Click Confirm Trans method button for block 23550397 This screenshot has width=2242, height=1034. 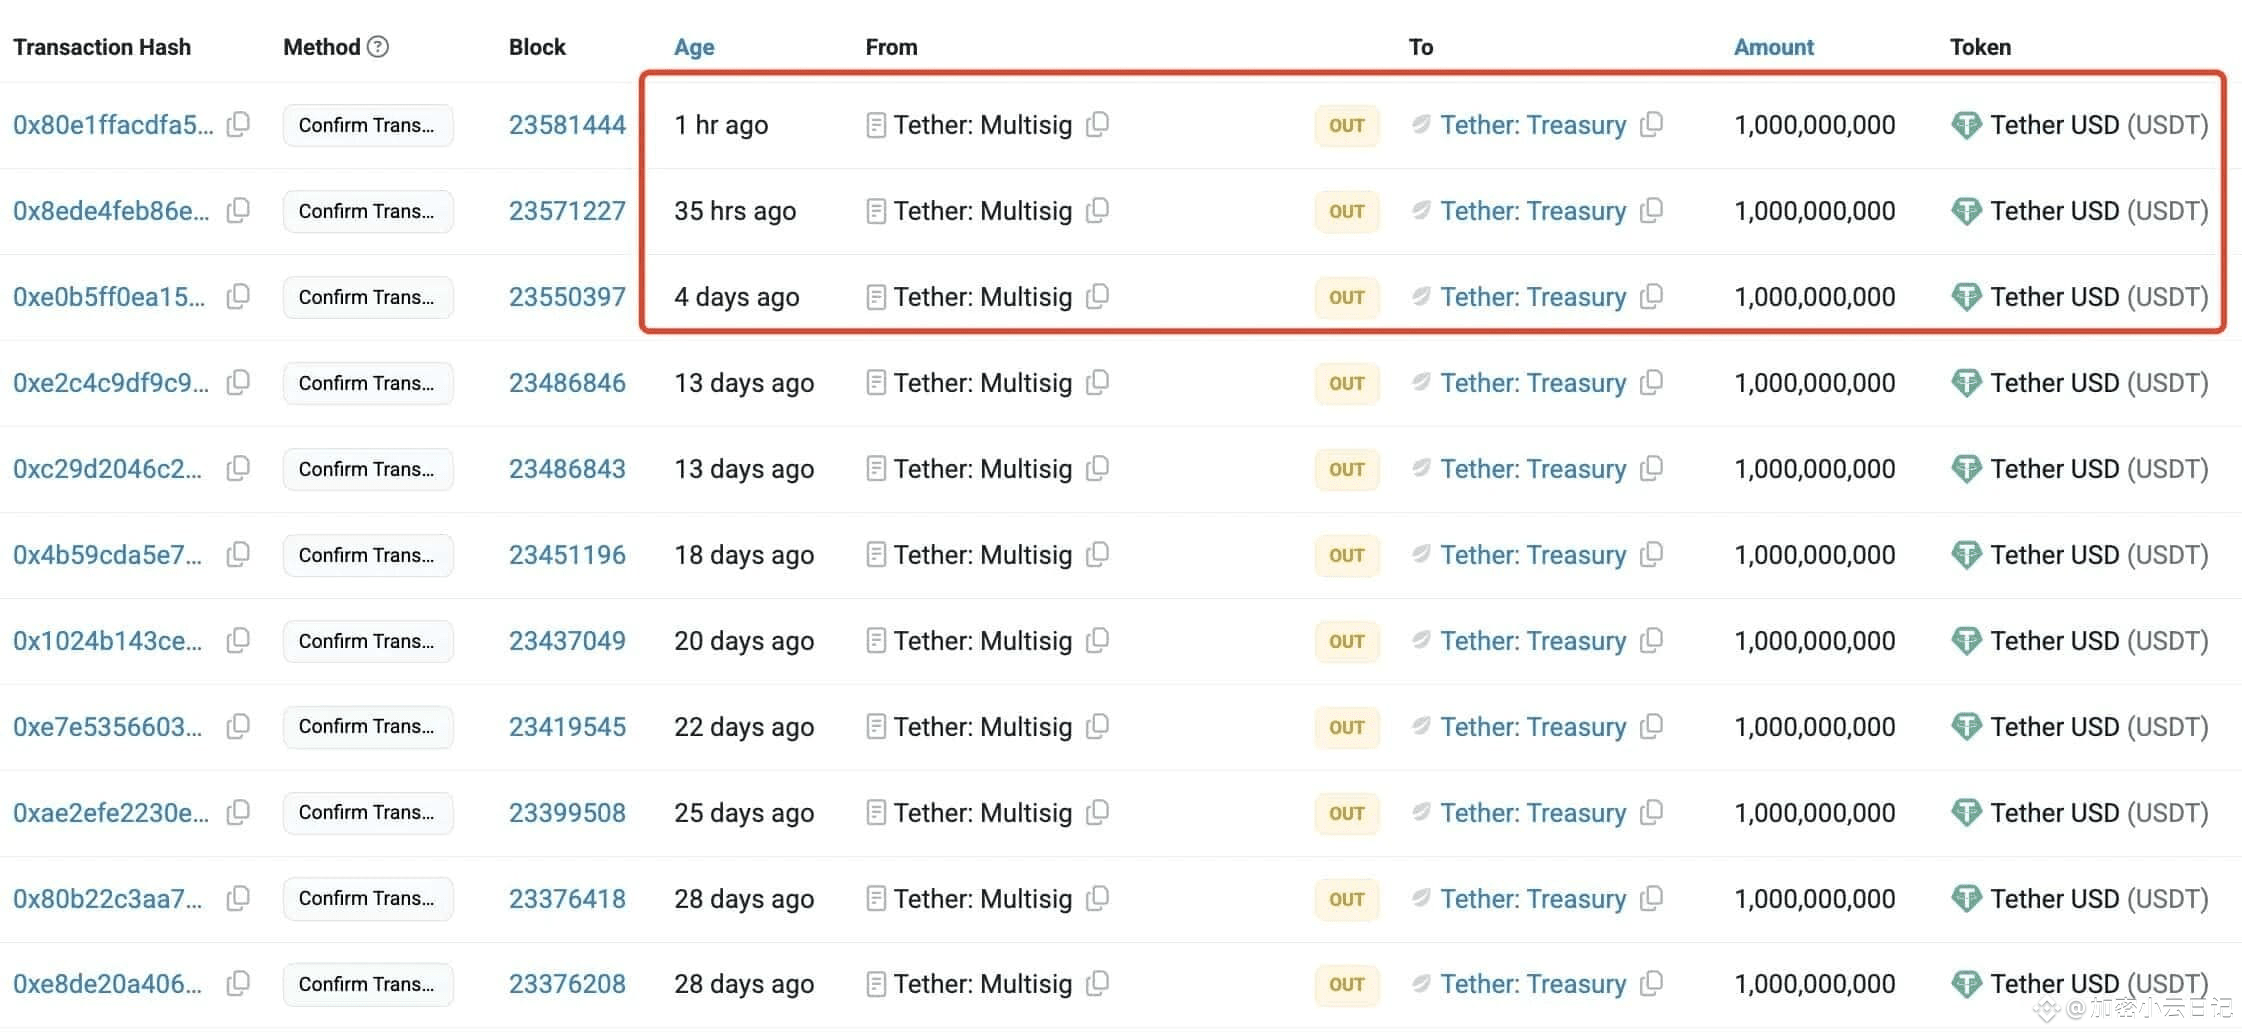368,297
